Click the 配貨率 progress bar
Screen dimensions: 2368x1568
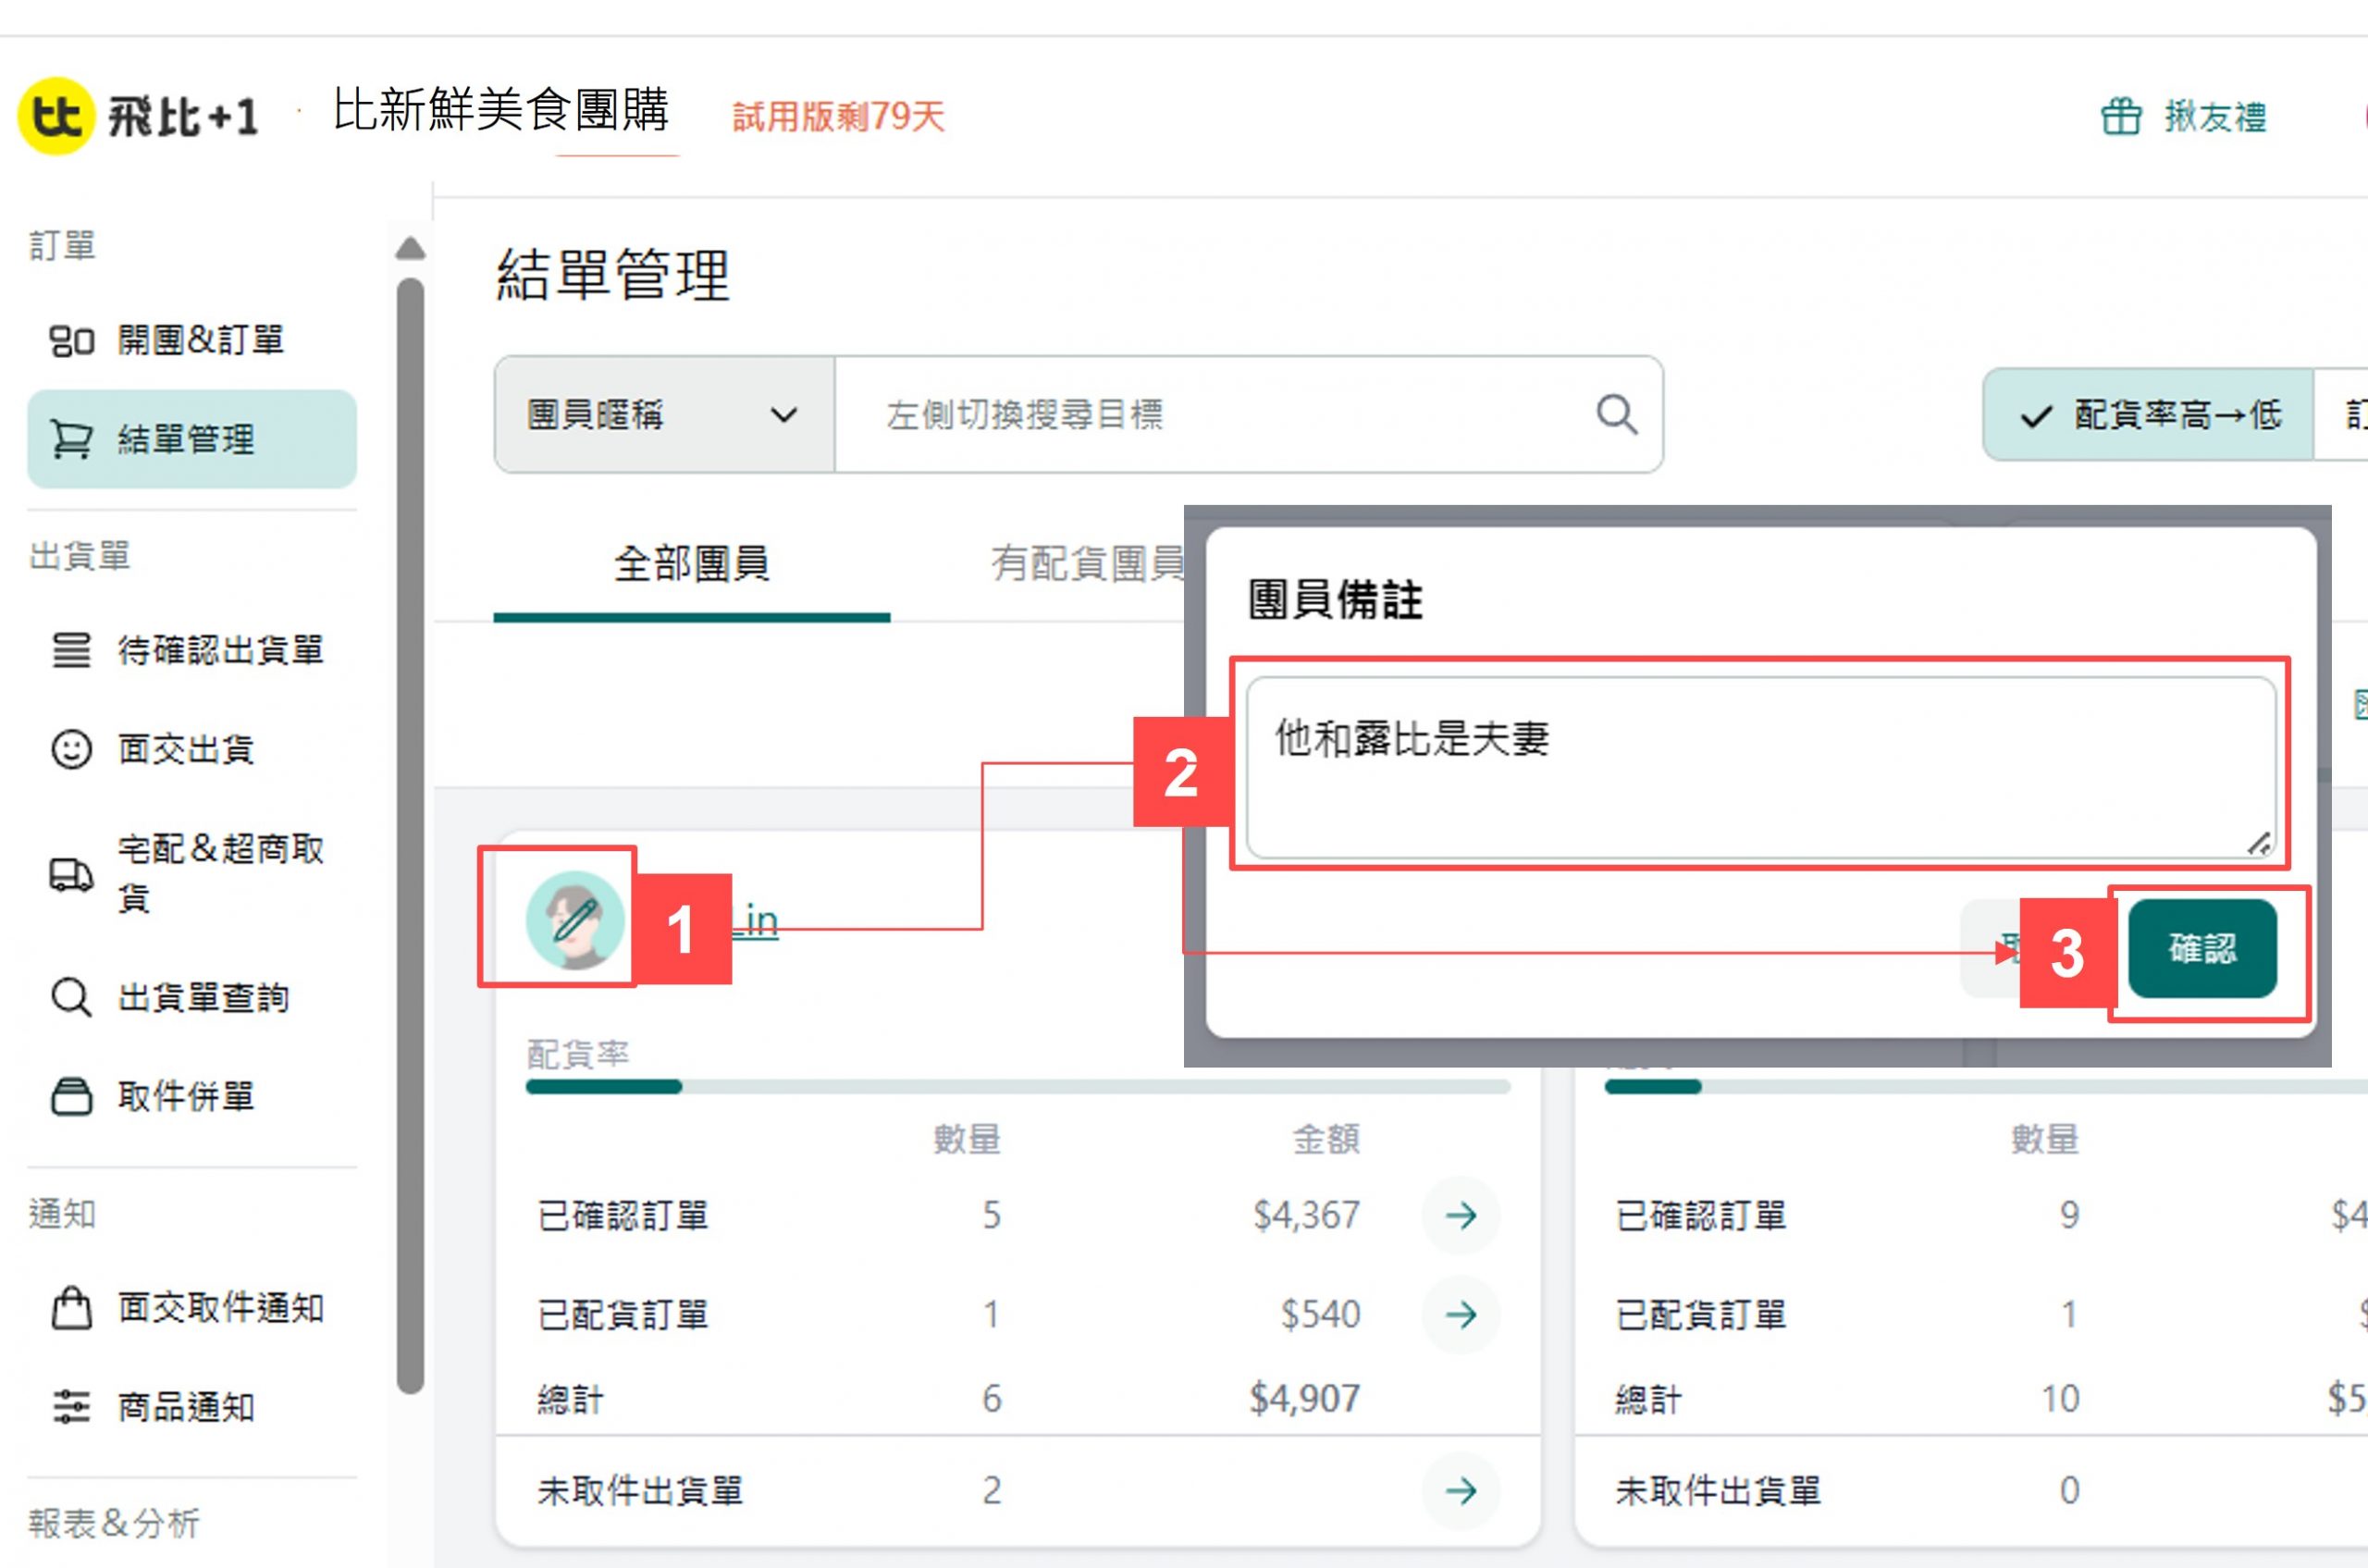(x=1017, y=1087)
